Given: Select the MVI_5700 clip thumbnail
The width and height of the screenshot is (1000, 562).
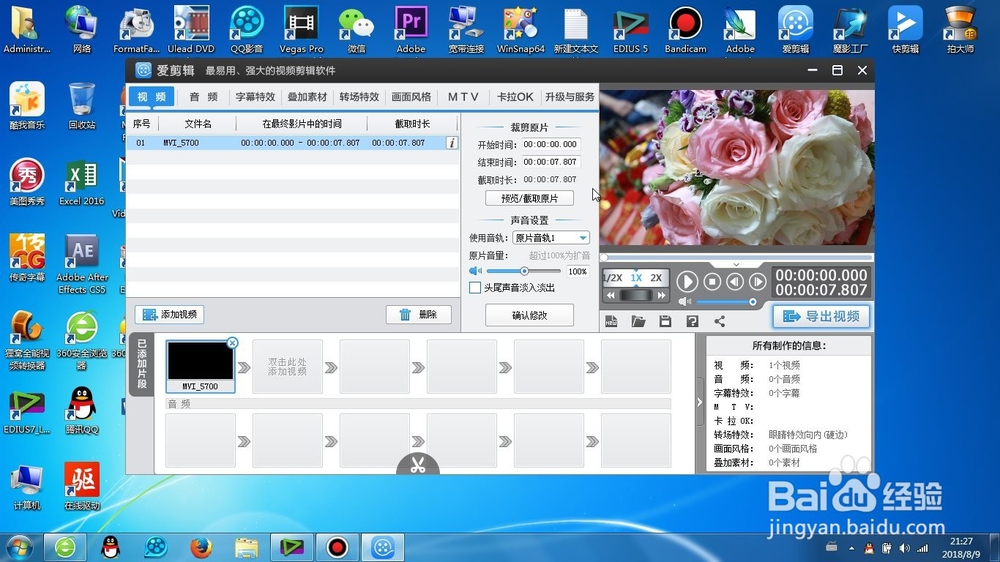Looking at the screenshot, I should click(200, 366).
